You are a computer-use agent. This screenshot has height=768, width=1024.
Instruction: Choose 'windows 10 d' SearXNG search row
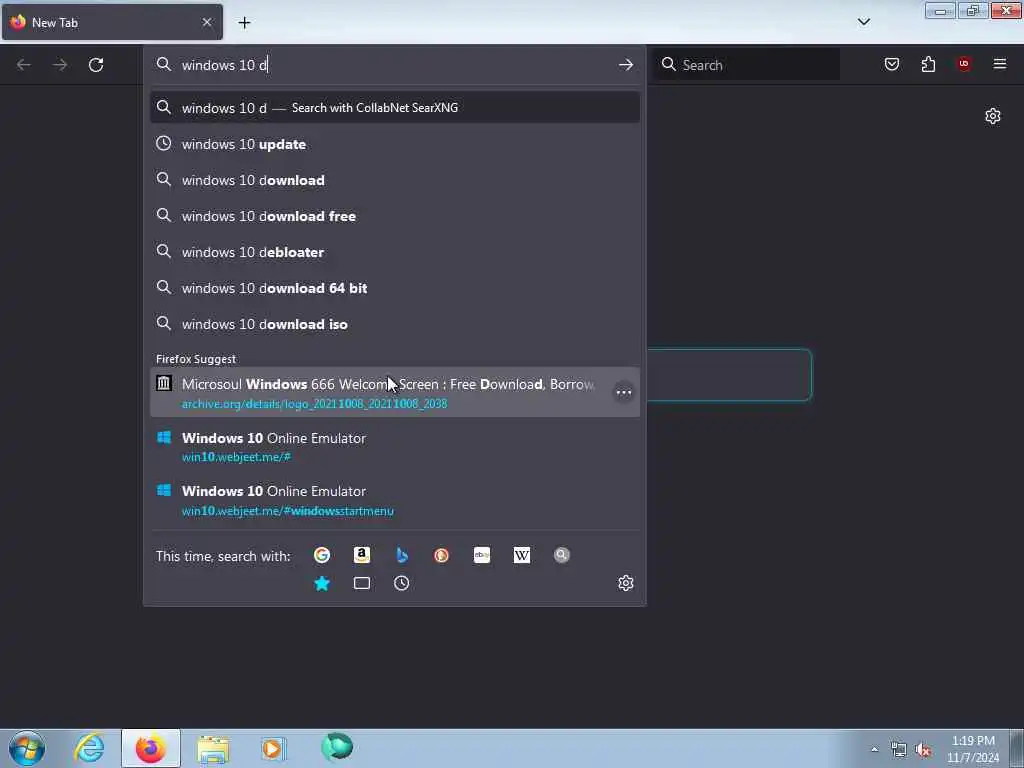[x=395, y=108]
